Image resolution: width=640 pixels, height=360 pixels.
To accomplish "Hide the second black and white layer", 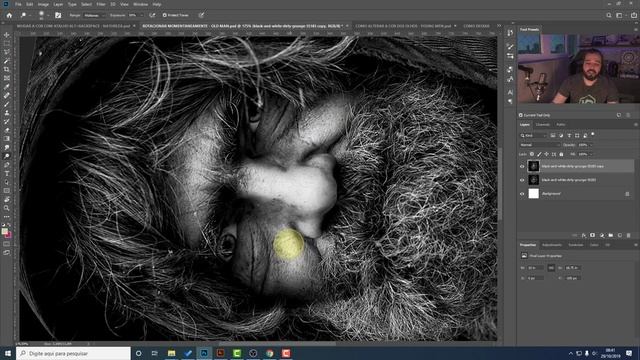I will (x=522, y=180).
